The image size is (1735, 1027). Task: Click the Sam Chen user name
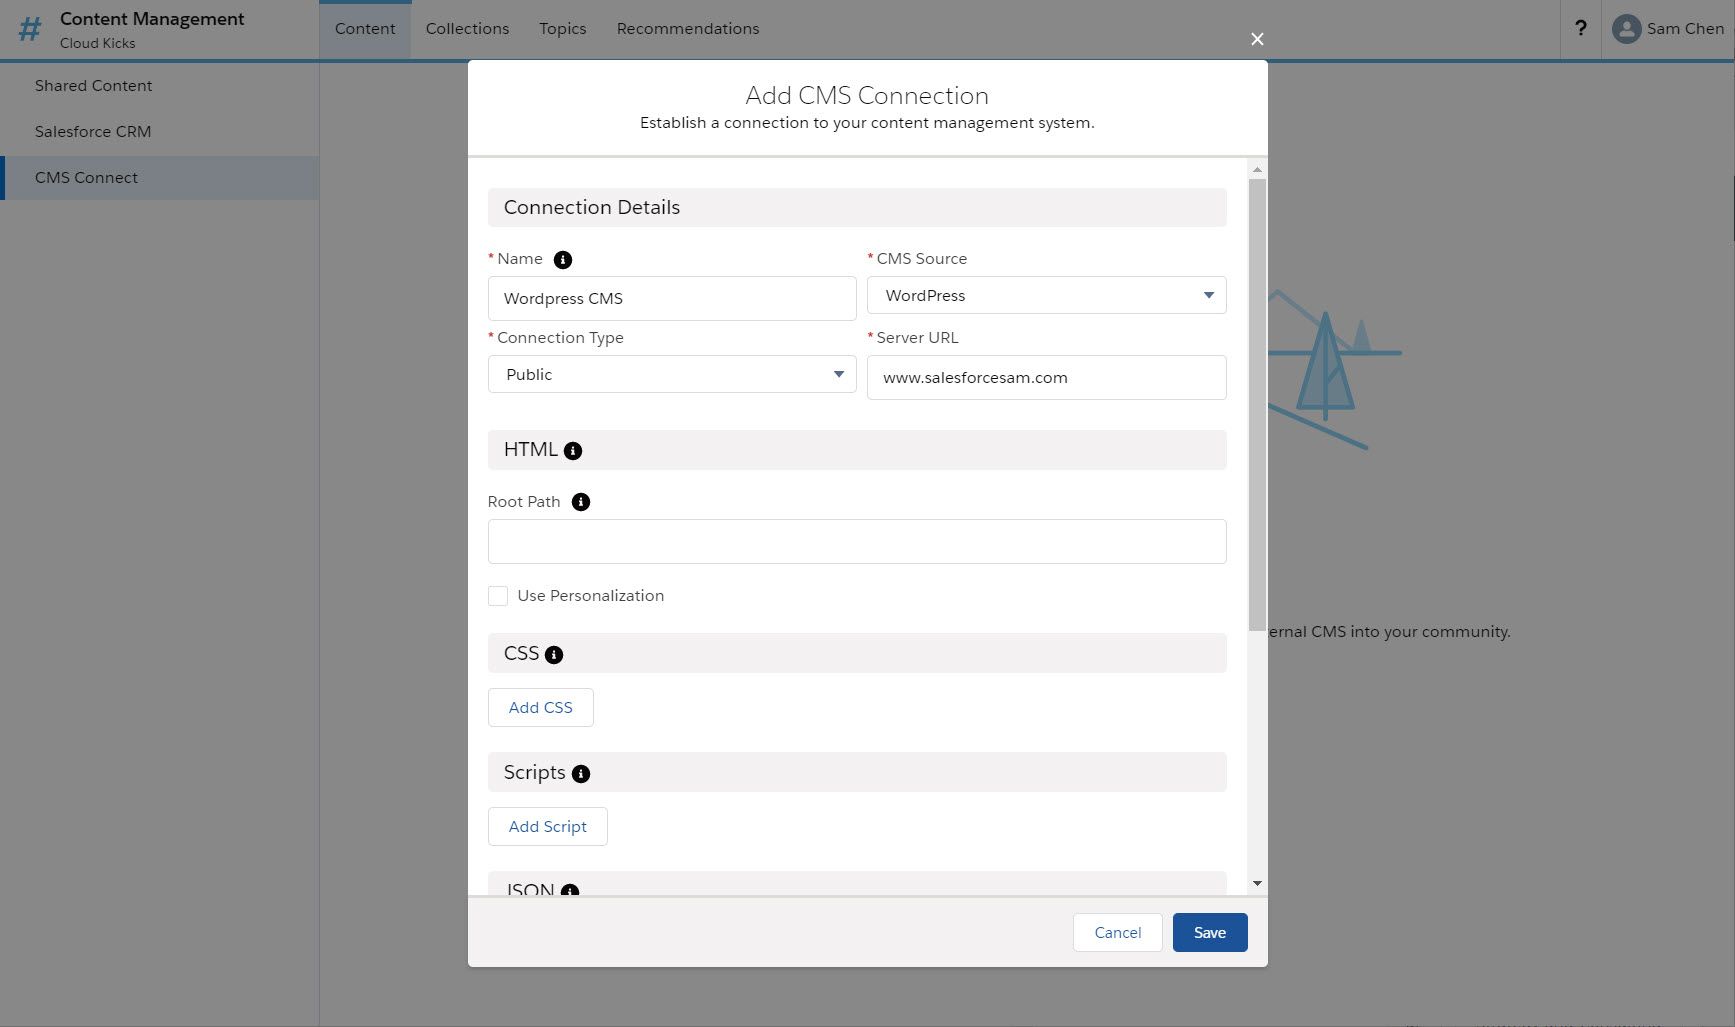tap(1685, 29)
